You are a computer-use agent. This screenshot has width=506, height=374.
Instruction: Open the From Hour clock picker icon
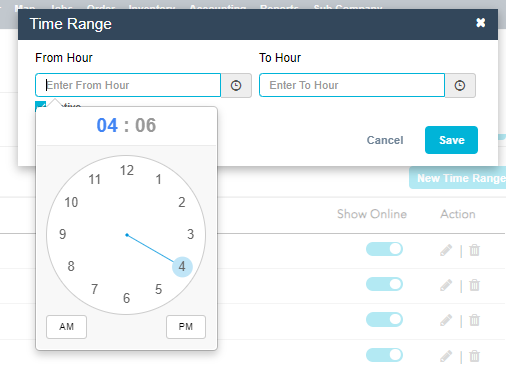(236, 85)
